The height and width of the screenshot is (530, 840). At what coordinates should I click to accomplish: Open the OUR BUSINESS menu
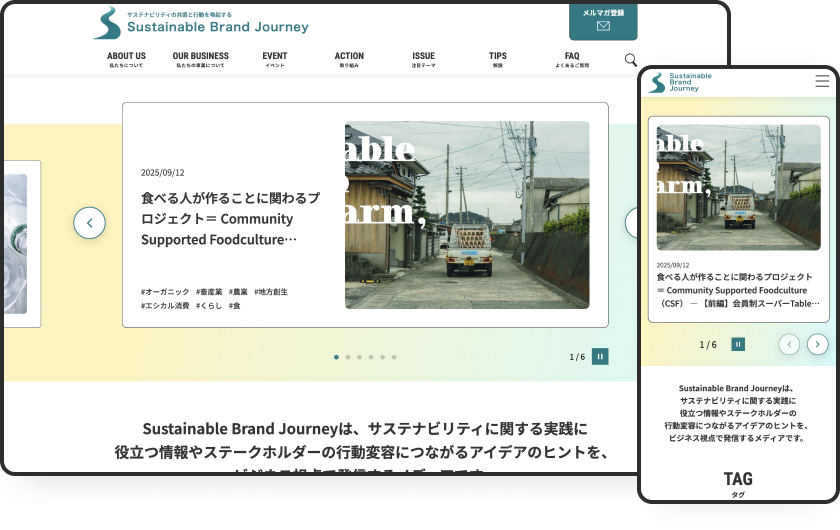pyautogui.click(x=200, y=59)
